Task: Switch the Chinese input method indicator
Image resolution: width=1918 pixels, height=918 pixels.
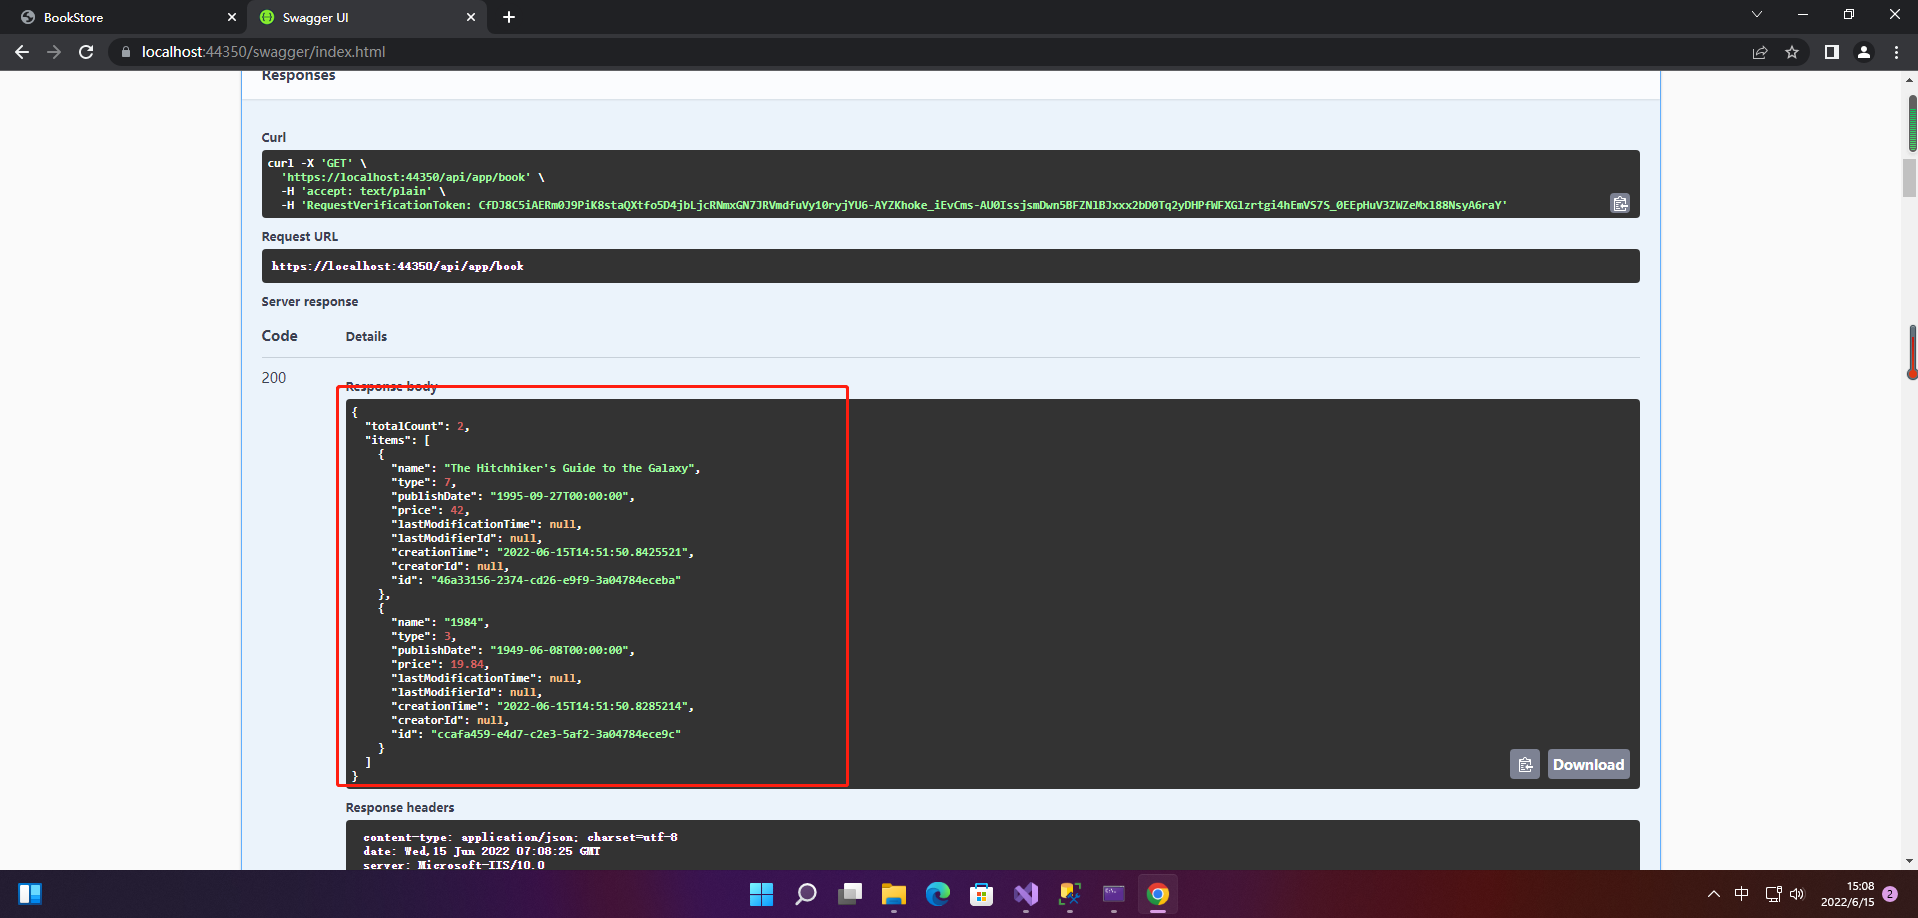Action: (1741, 894)
